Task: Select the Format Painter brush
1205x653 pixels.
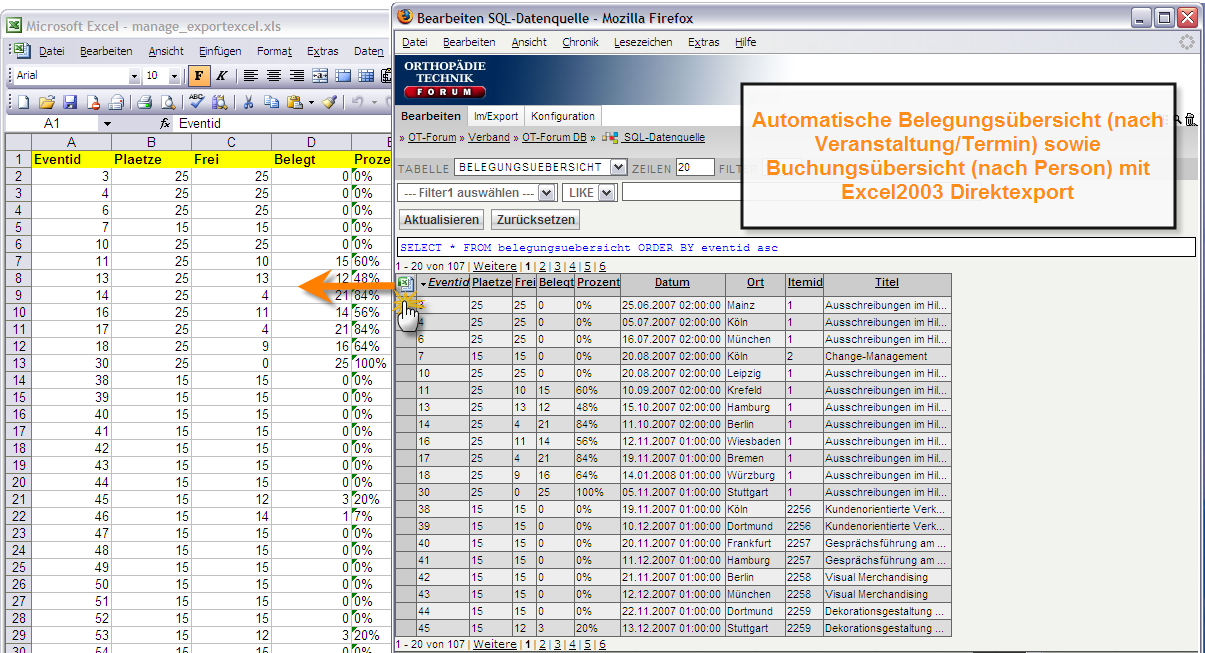Action: click(x=330, y=102)
